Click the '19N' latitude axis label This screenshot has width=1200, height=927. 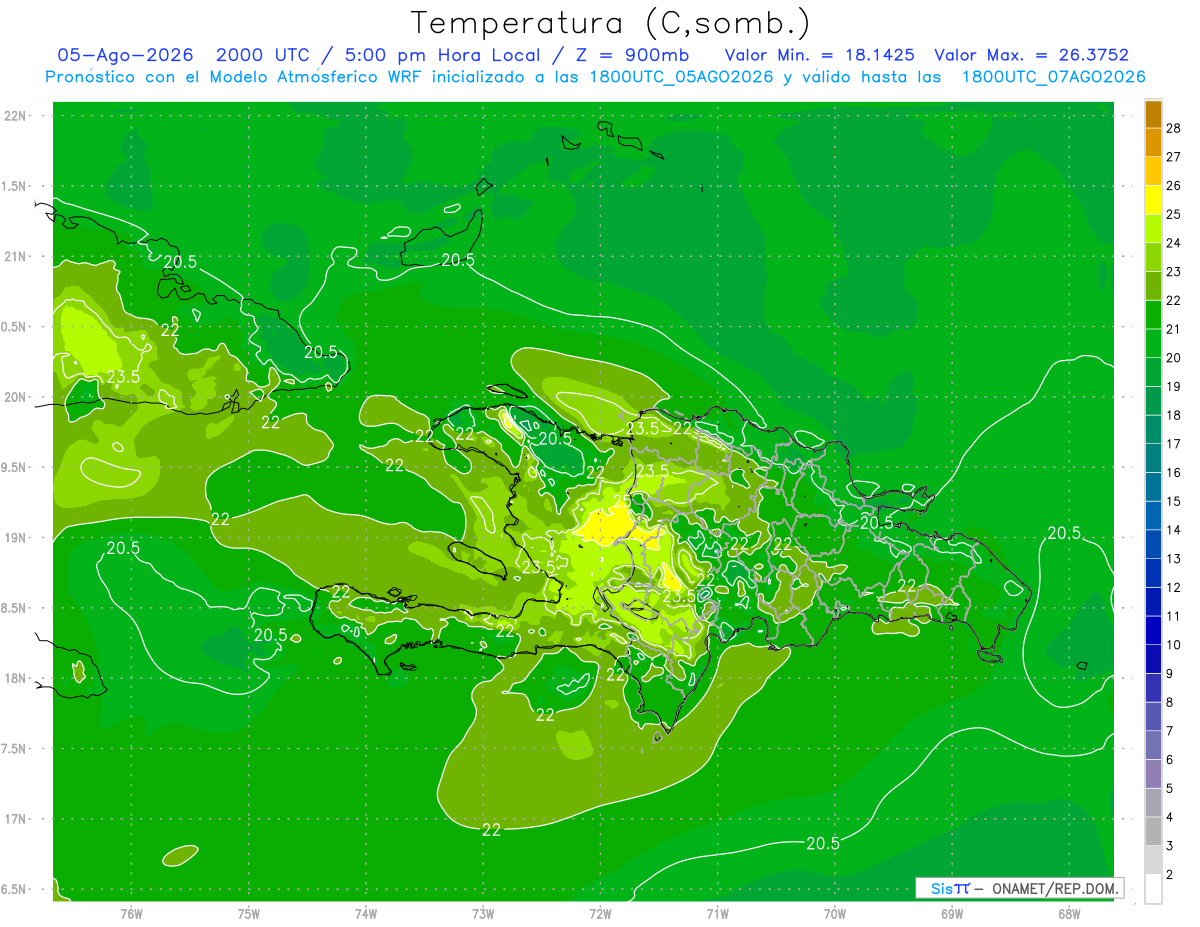point(16,538)
